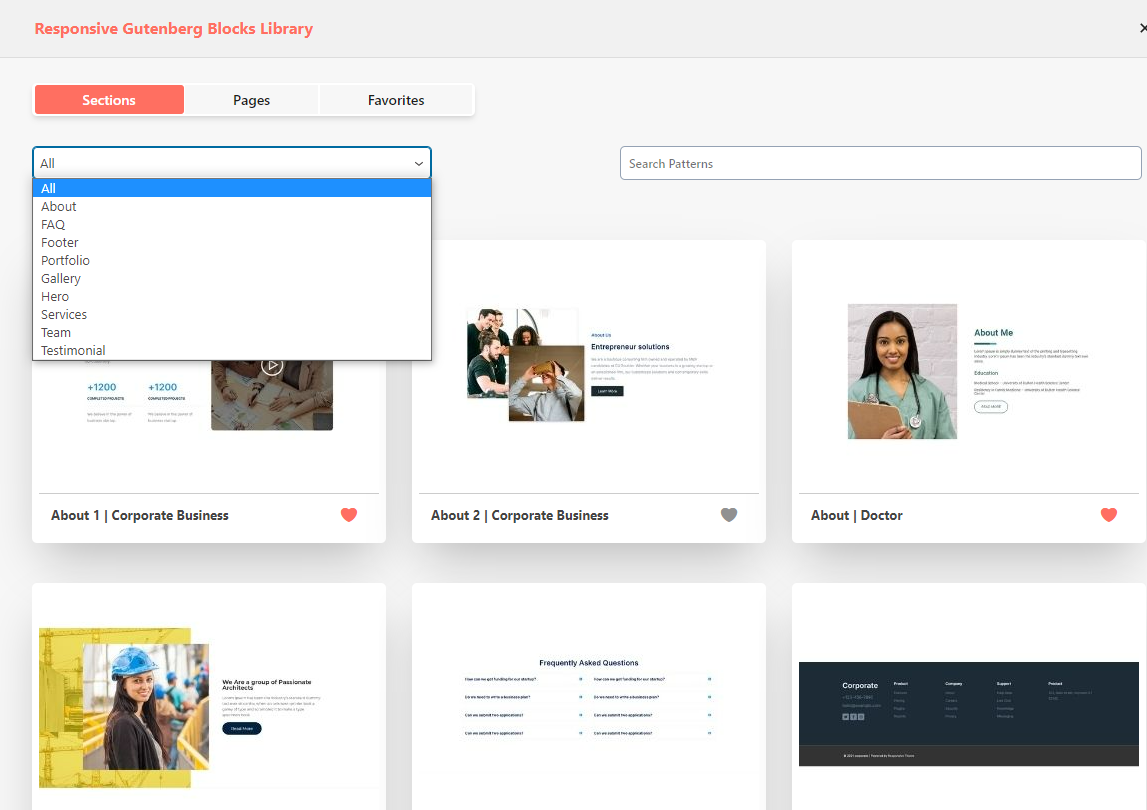This screenshot has width=1147, height=810.
Task: Switch to the Sections tab
Action: pos(109,100)
